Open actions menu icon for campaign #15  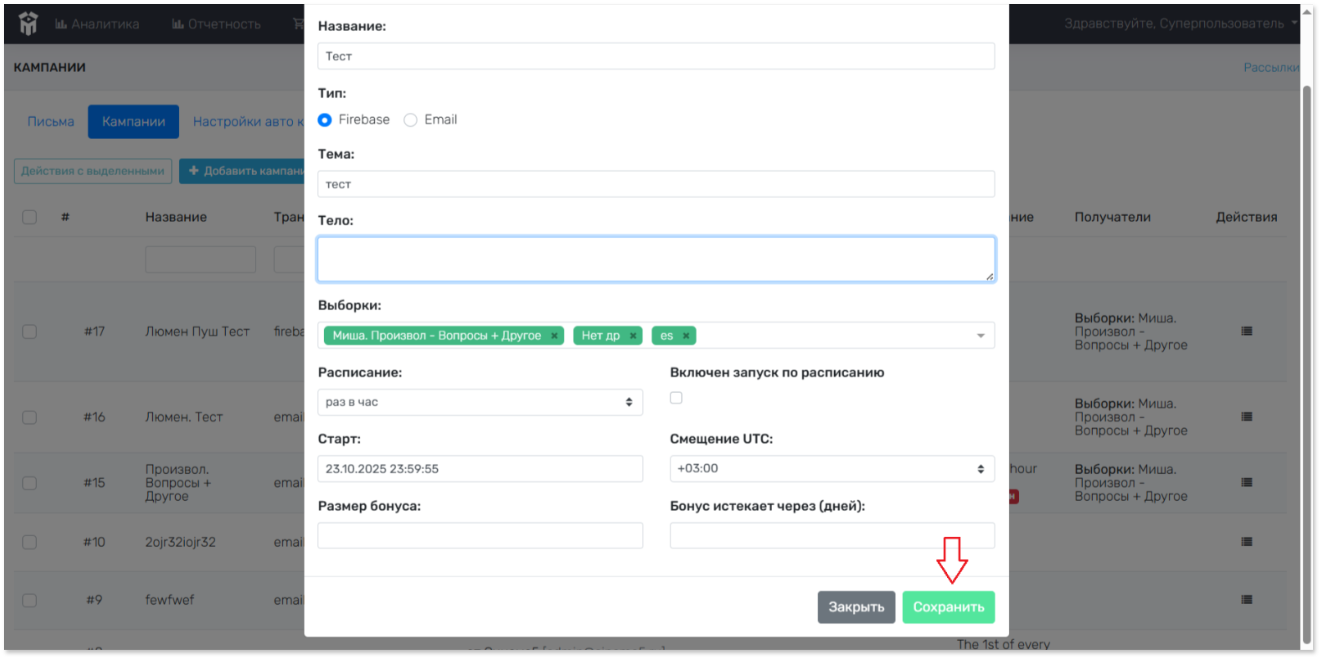[1246, 483]
